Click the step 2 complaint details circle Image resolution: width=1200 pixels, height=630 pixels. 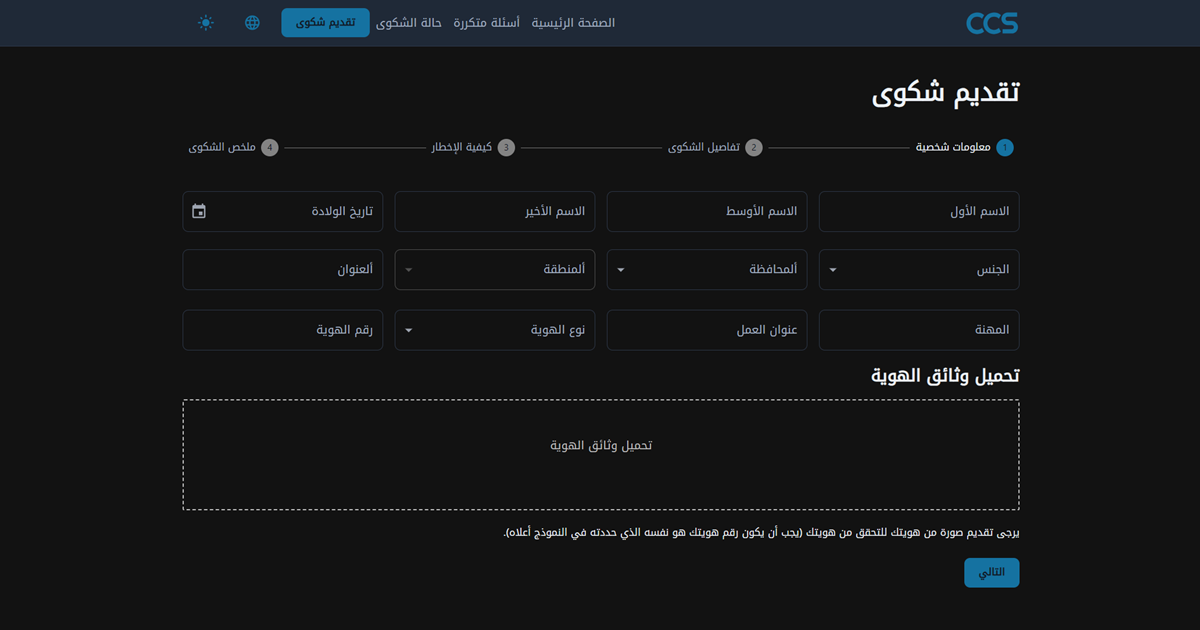[754, 148]
